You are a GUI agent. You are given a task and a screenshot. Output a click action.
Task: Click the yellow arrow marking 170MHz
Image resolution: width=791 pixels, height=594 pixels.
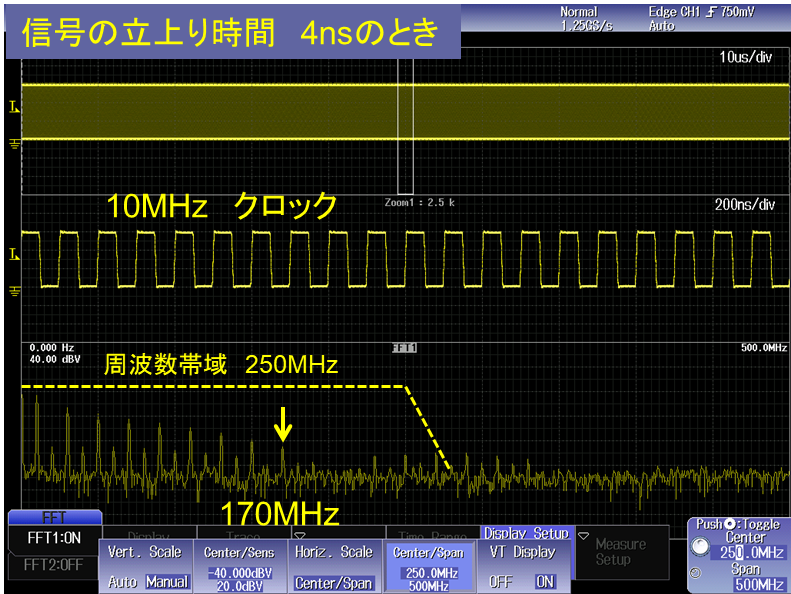[283, 428]
